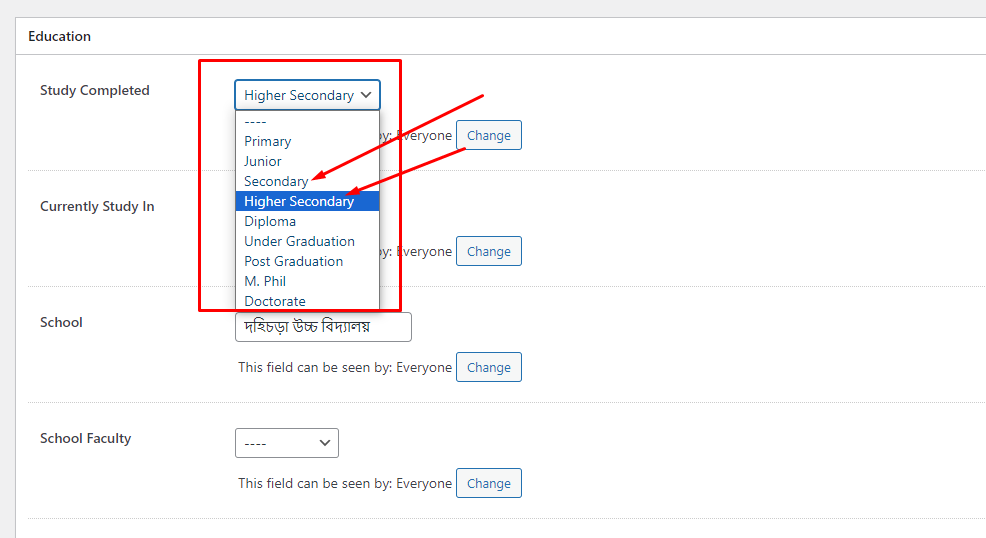
Task: Click the School Faculty chevron arrow
Action: (x=324, y=442)
